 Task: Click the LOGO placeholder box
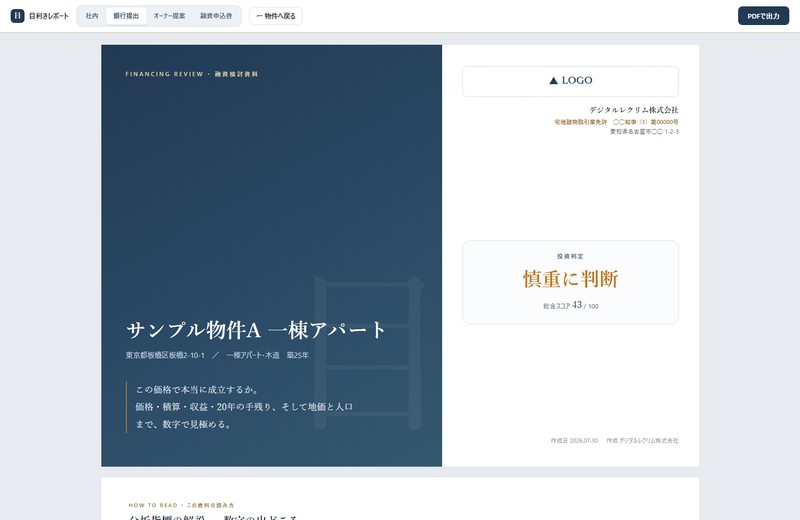click(570, 81)
